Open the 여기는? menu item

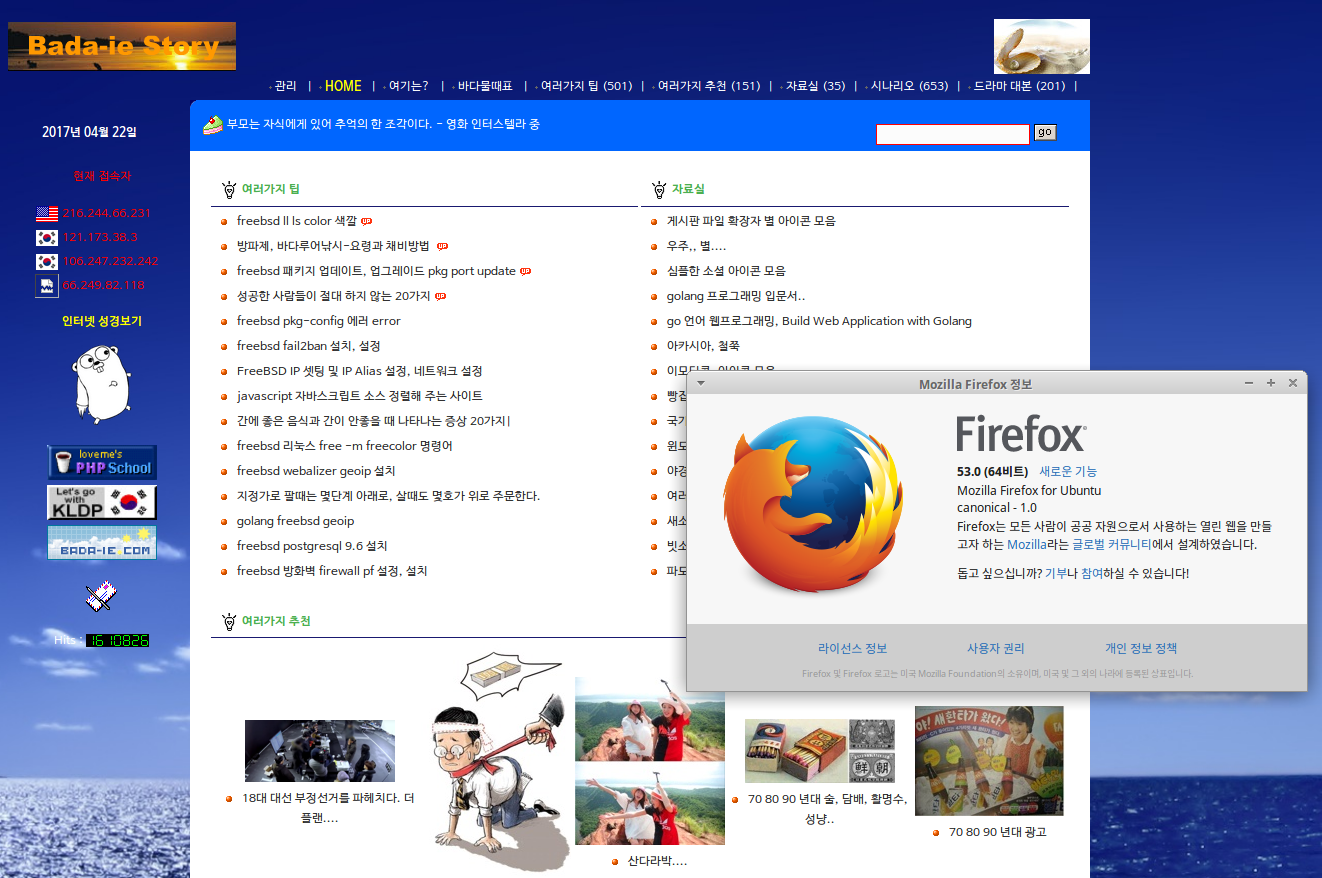(x=408, y=86)
